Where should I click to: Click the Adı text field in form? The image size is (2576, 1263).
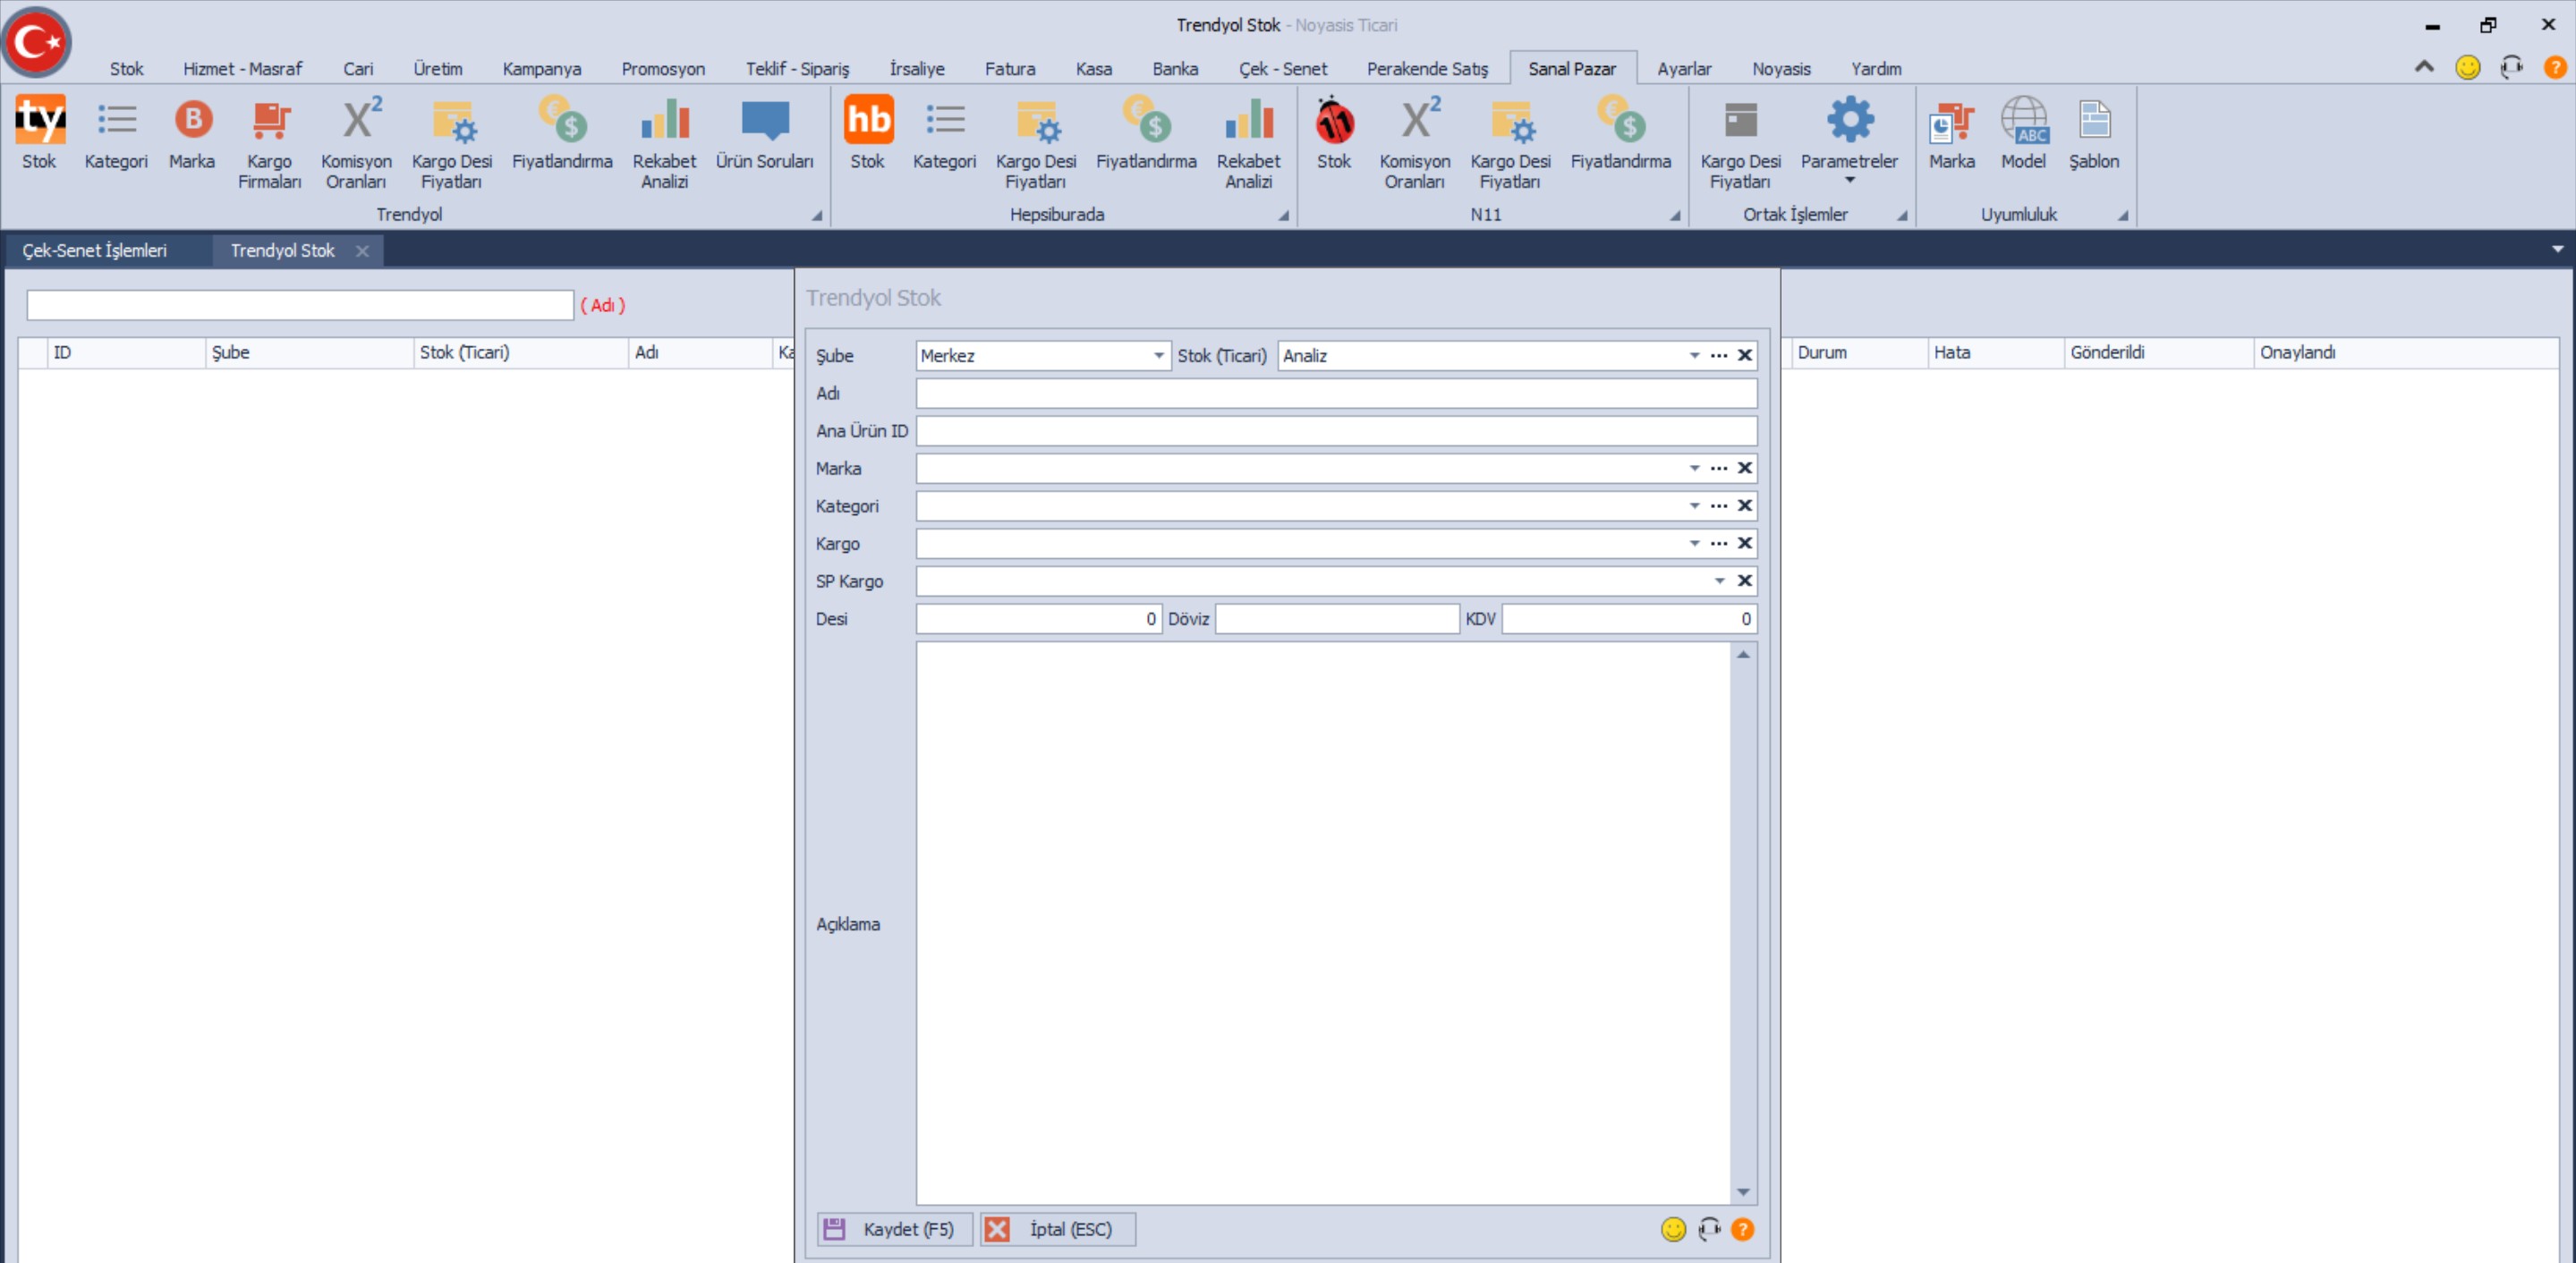pyautogui.click(x=1336, y=394)
